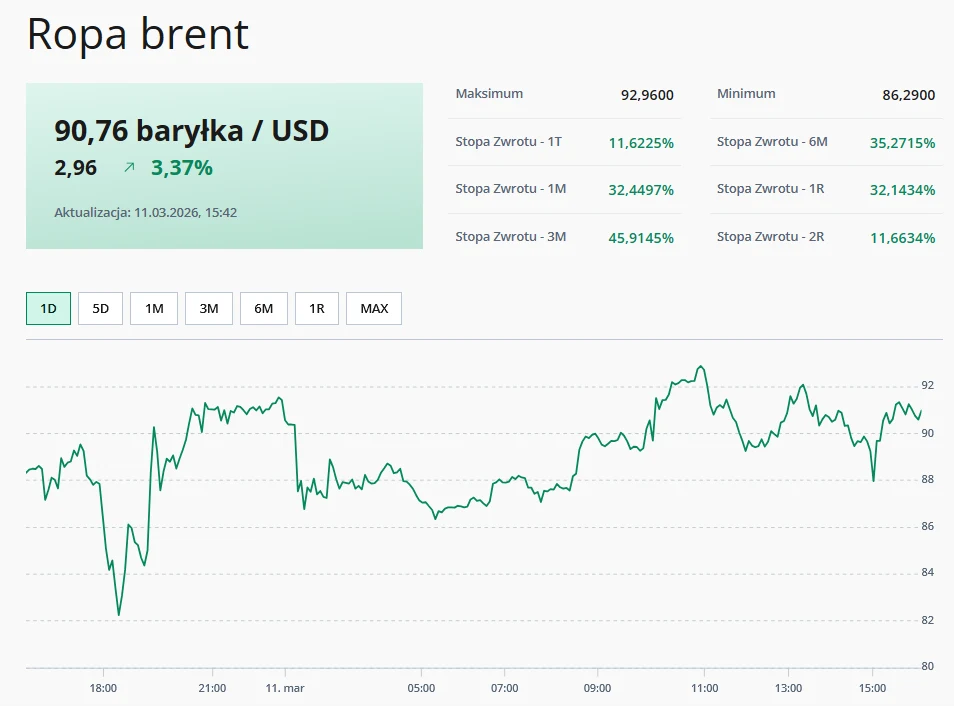Viewport: 954px width, 706px height.
Task: Click the Maksimum value 92,9600
Action: (x=645, y=94)
